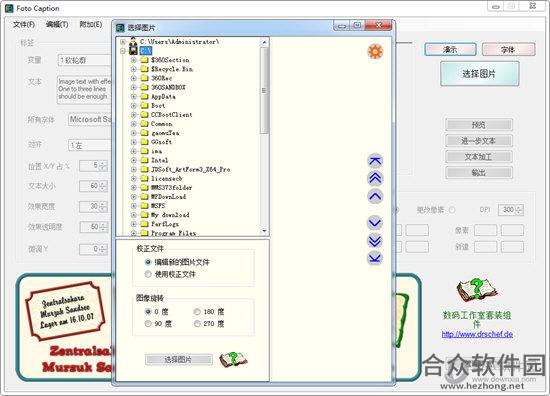Screen dimensions: 550x396
Task: Click the single up arrow button
Action: 375,196
